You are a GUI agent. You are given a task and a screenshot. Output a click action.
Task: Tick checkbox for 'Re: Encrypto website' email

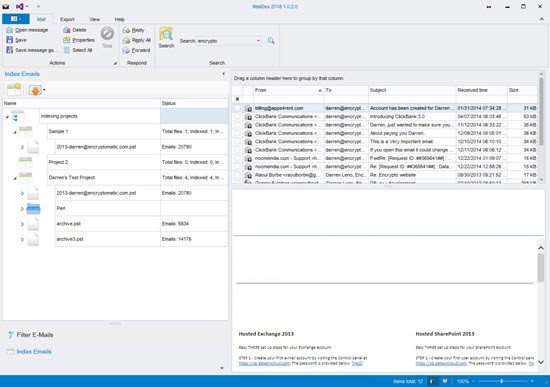pyautogui.click(x=237, y=175)
